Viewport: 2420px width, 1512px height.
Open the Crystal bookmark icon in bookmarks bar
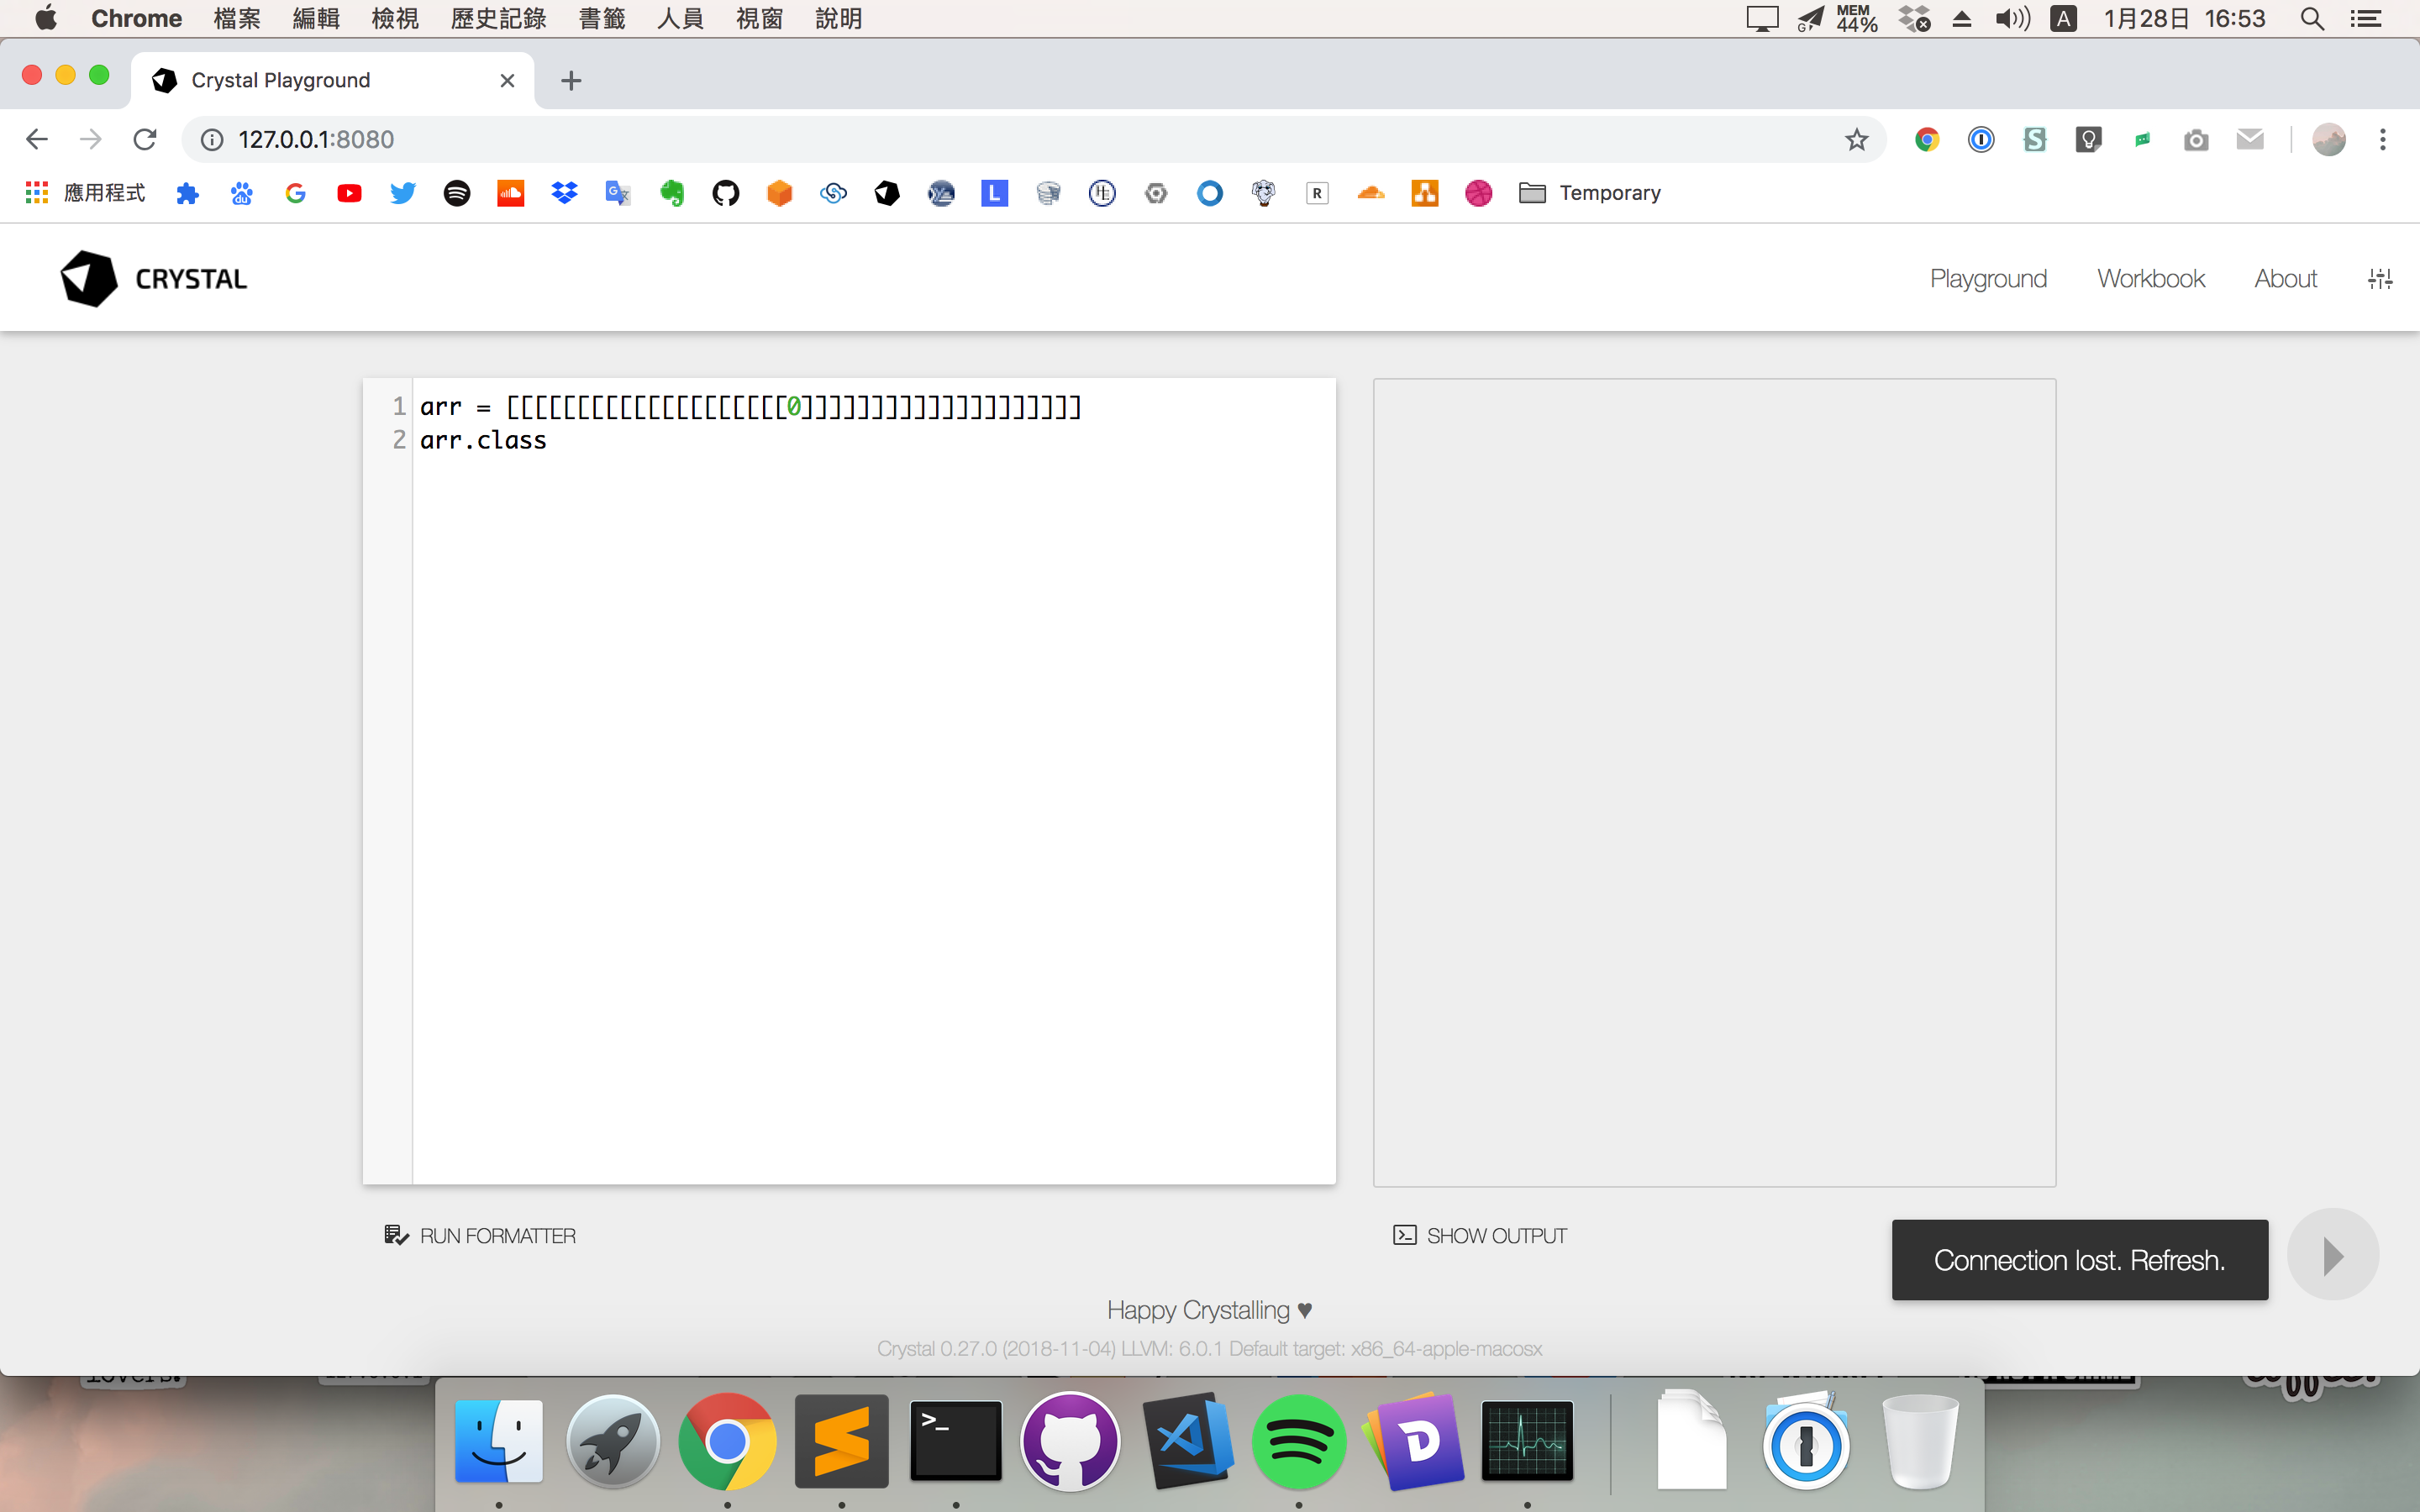(887, 193)
